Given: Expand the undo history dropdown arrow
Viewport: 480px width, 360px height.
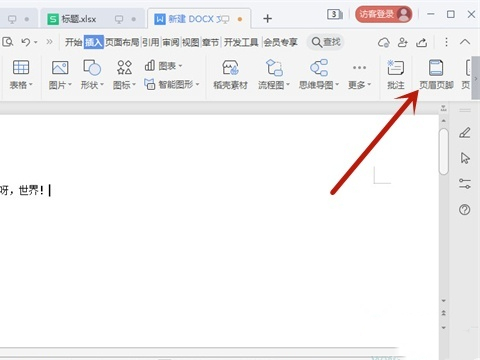Looking at the screenshot, I should (x=36, y=42).
